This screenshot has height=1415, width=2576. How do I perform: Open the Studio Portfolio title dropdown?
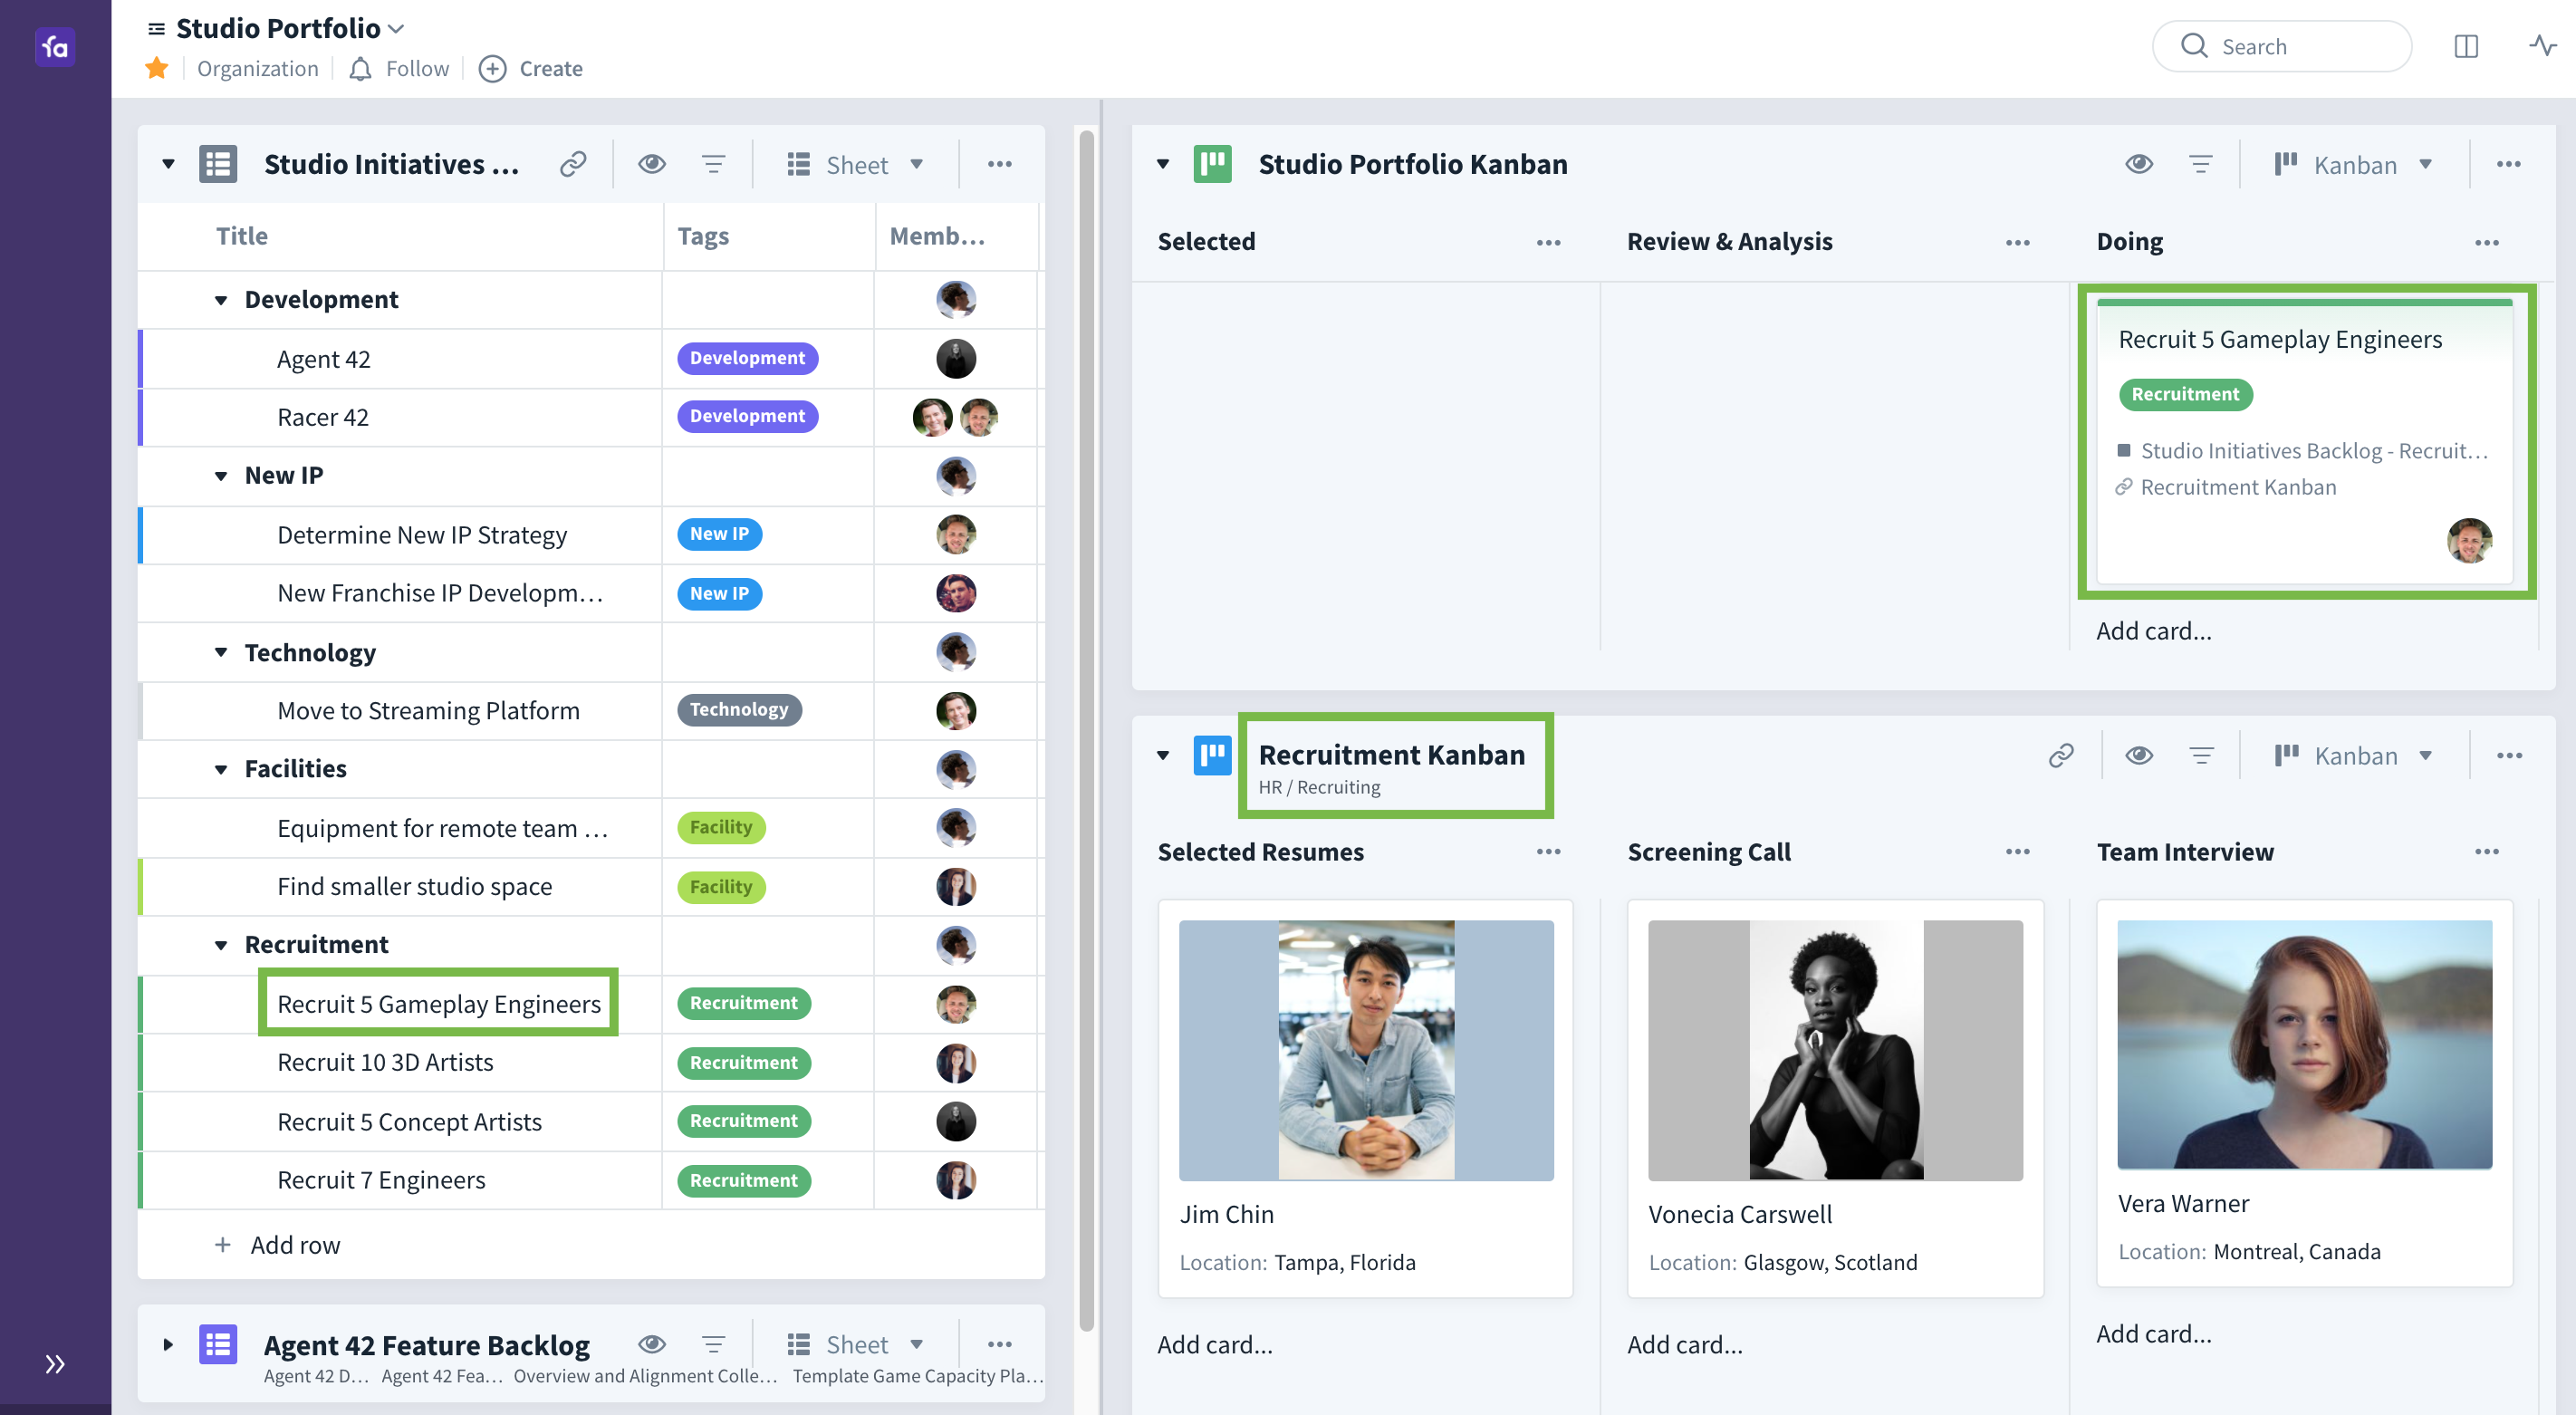(x=395, y=27)
